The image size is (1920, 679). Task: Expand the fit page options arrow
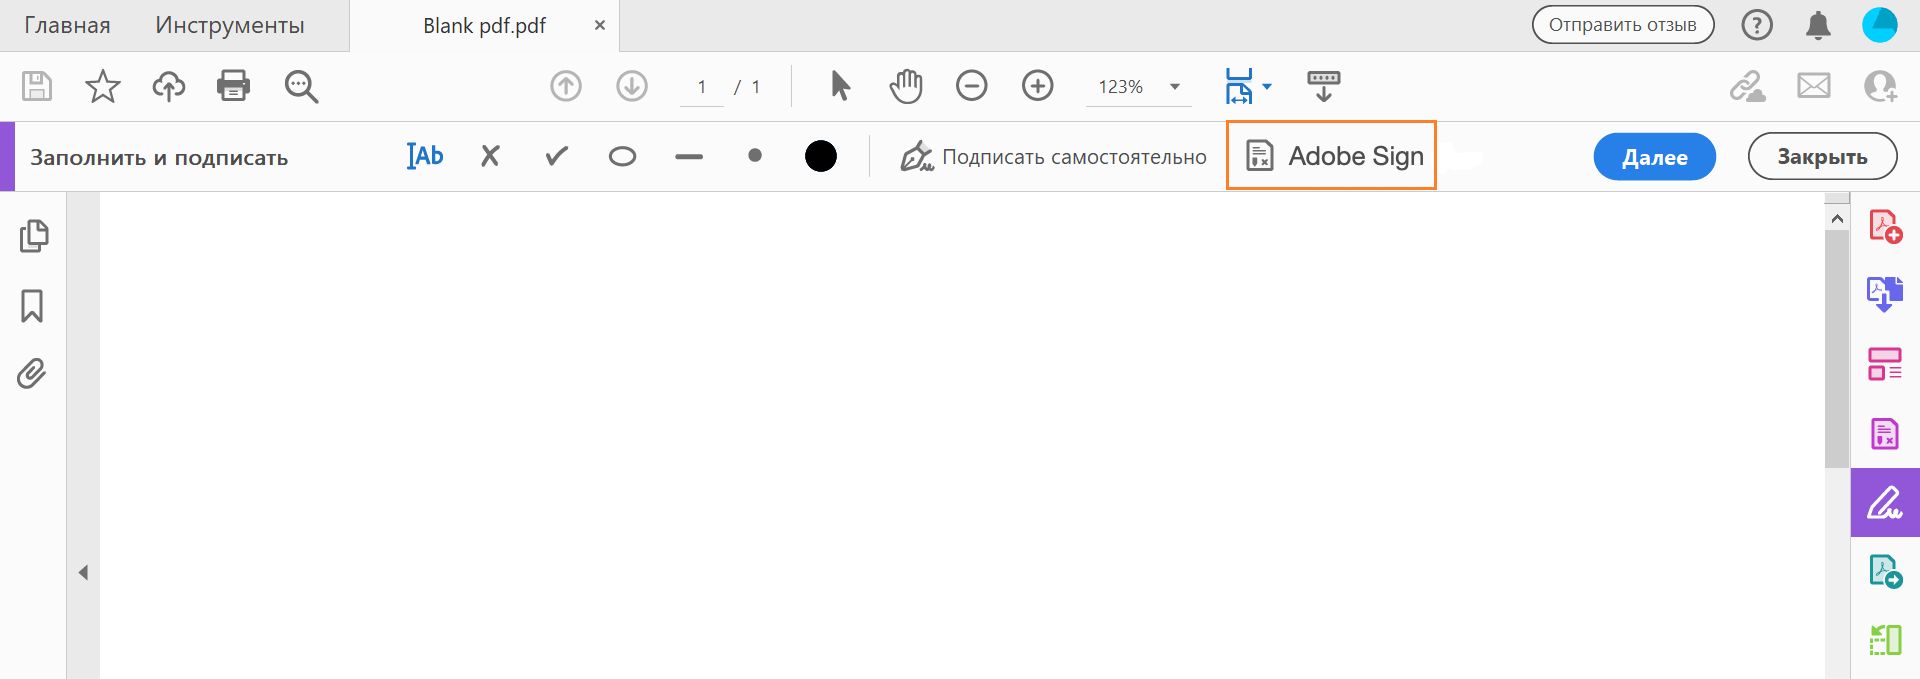pos(1267,87)
